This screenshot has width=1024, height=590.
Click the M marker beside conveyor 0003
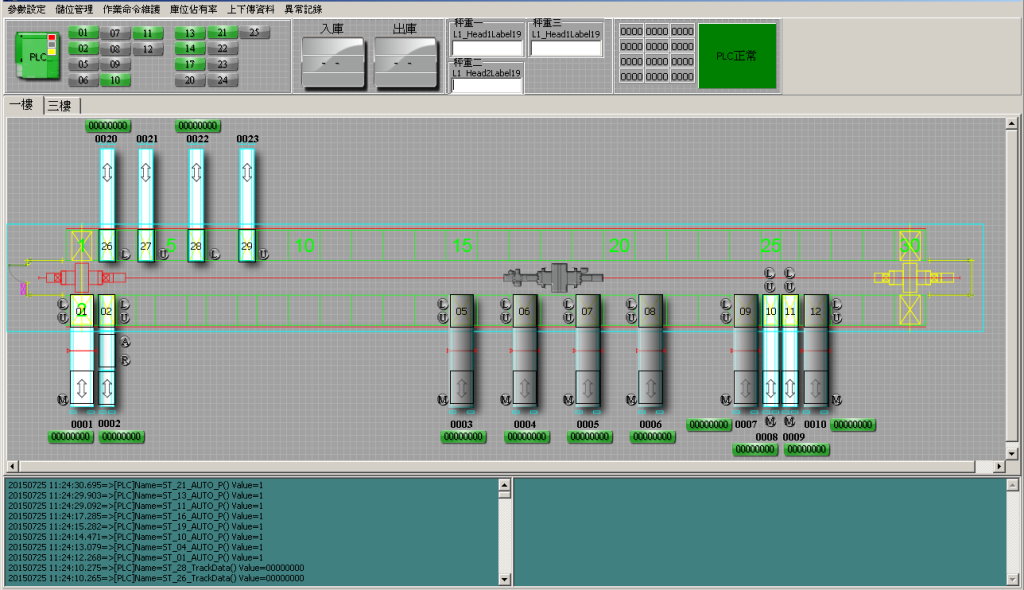[x=443, y=400]
